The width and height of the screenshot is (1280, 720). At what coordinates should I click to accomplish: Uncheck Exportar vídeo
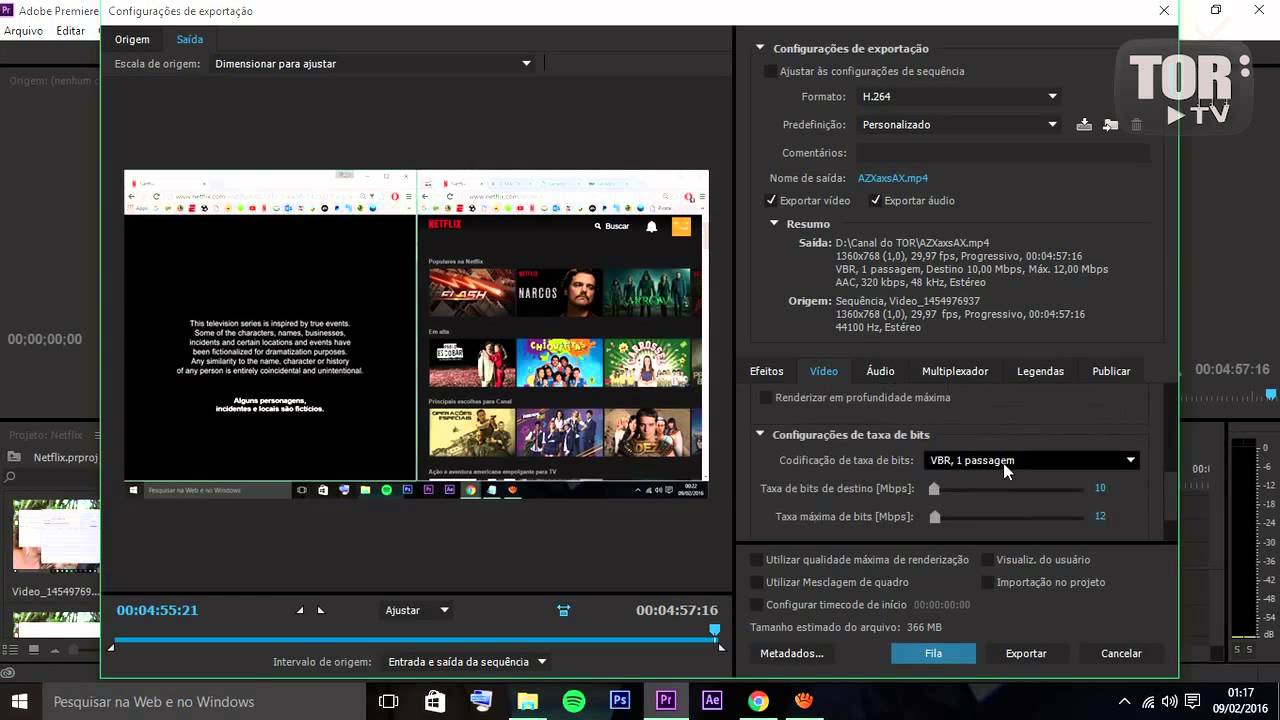771,200
